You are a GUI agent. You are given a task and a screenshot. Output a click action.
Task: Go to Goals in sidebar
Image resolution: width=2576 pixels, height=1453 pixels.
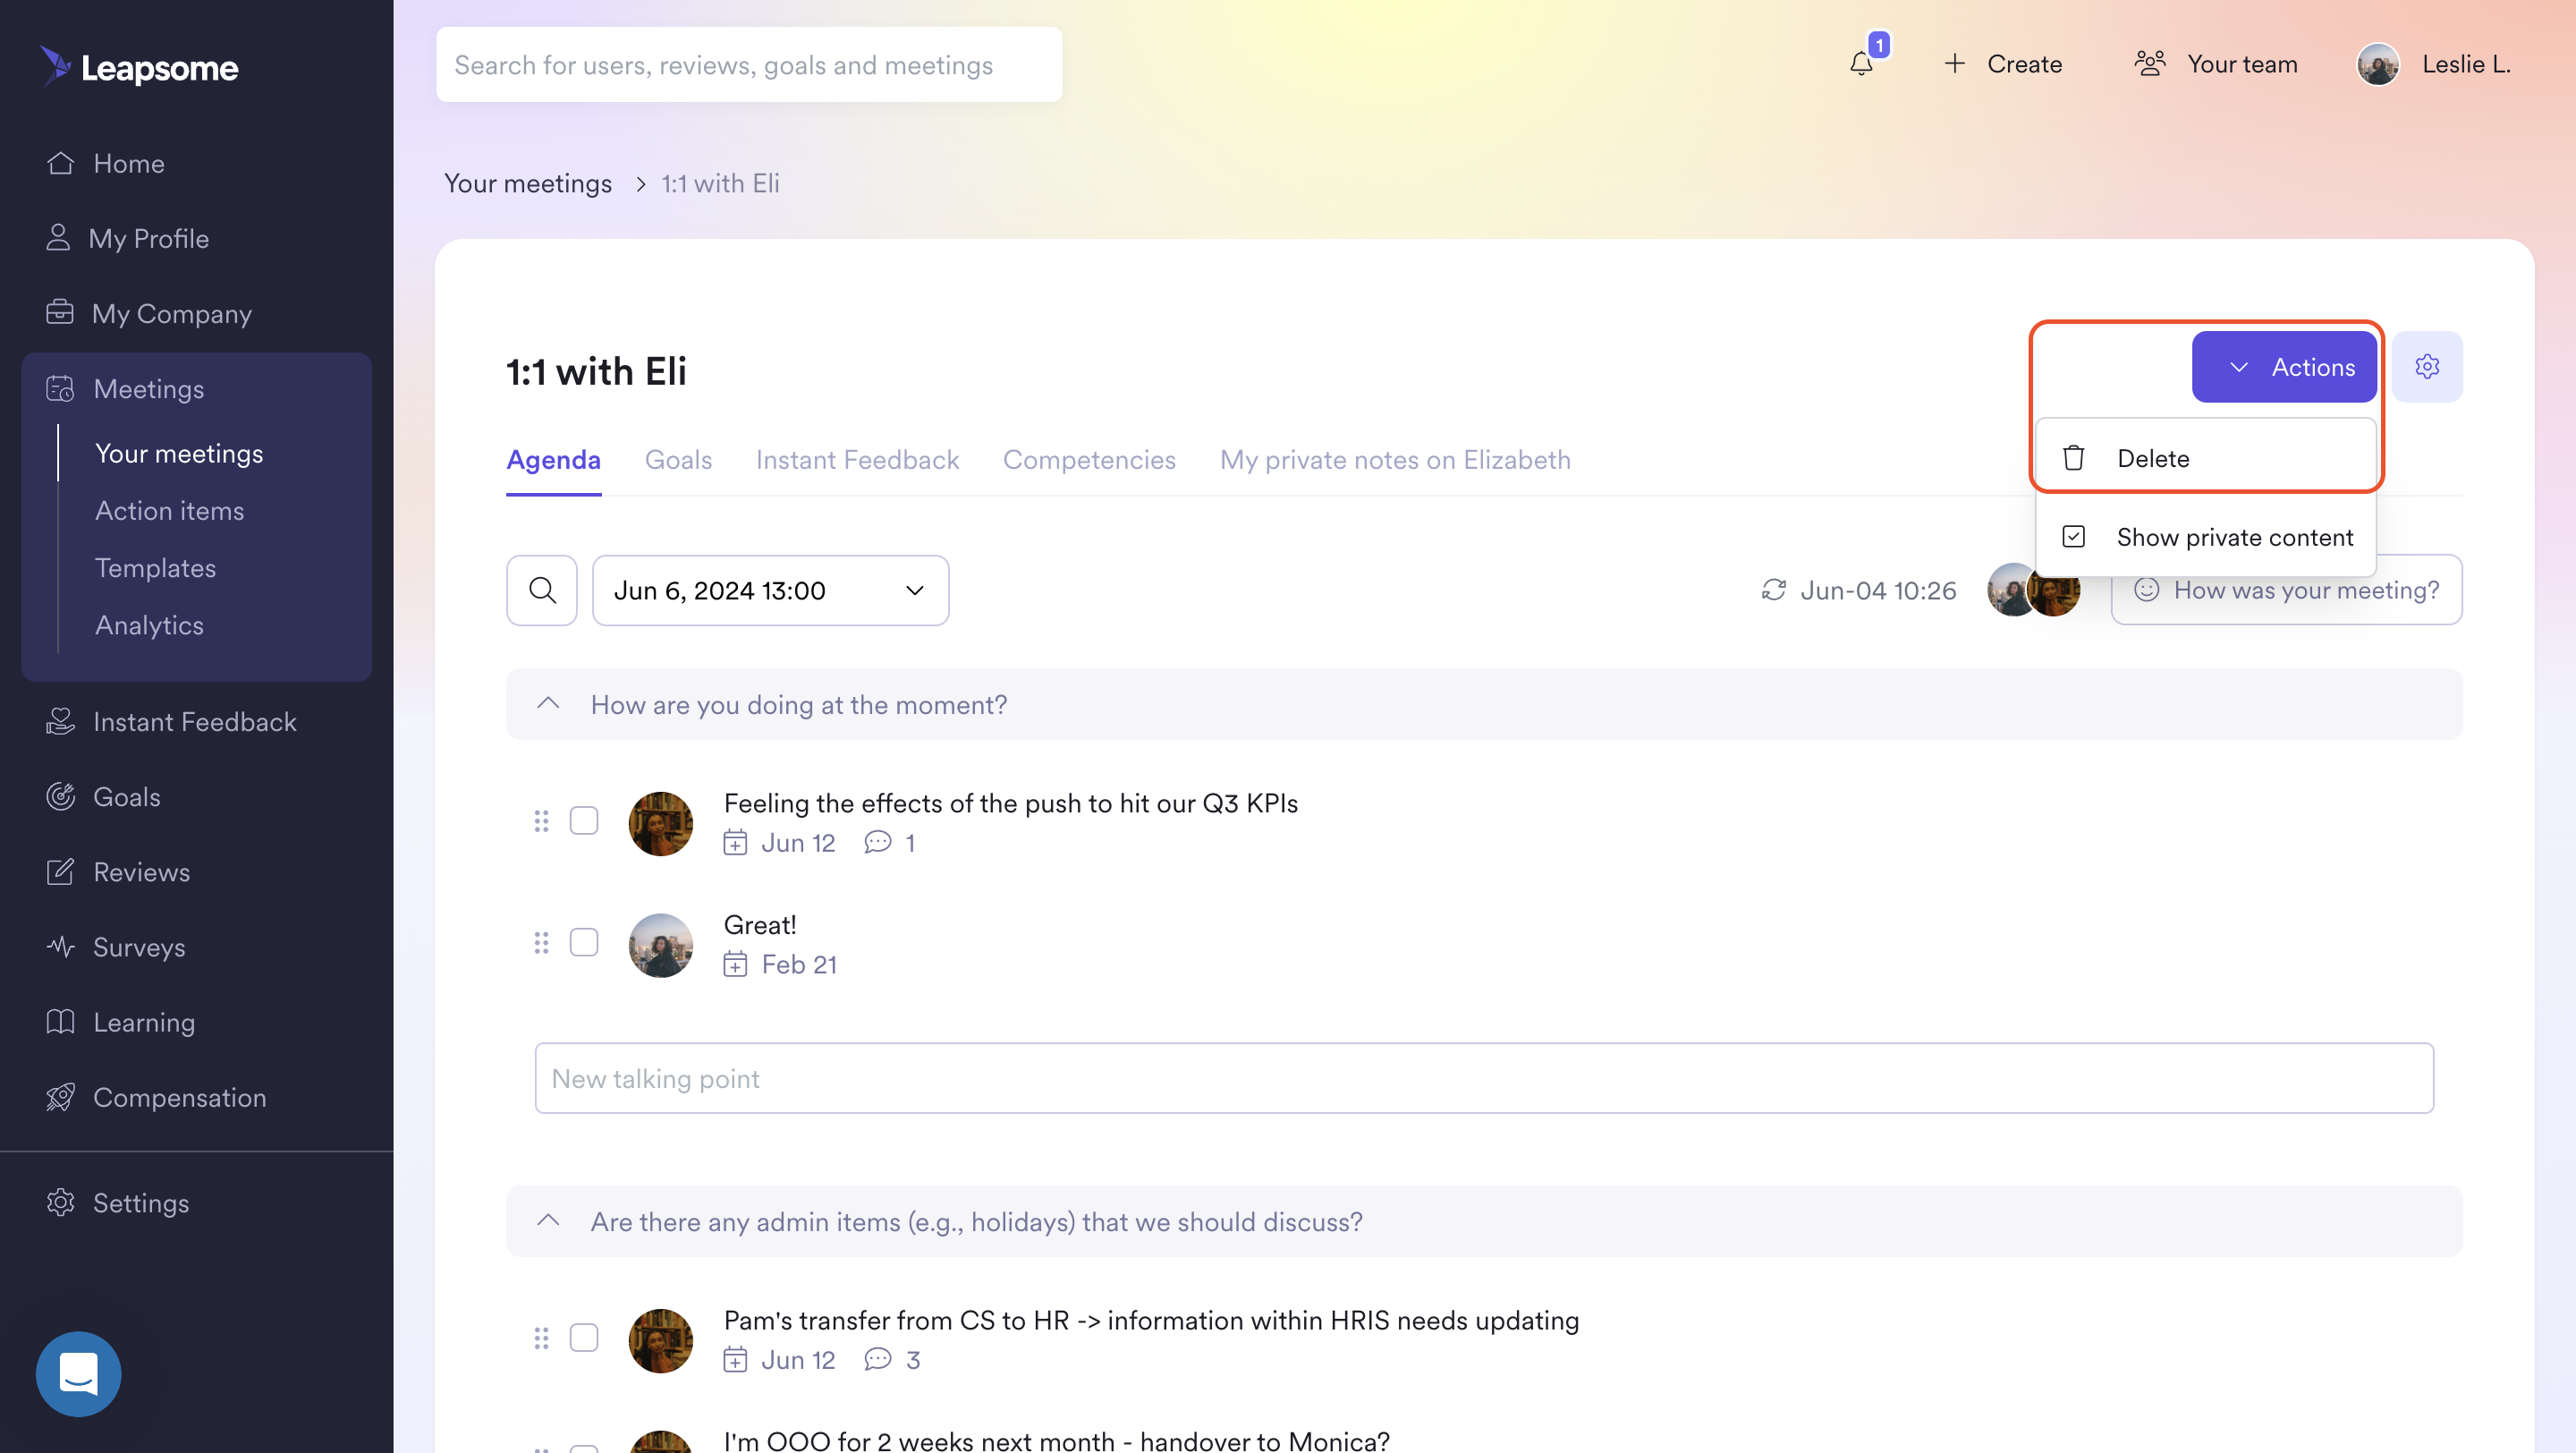[x=102, y=797]
